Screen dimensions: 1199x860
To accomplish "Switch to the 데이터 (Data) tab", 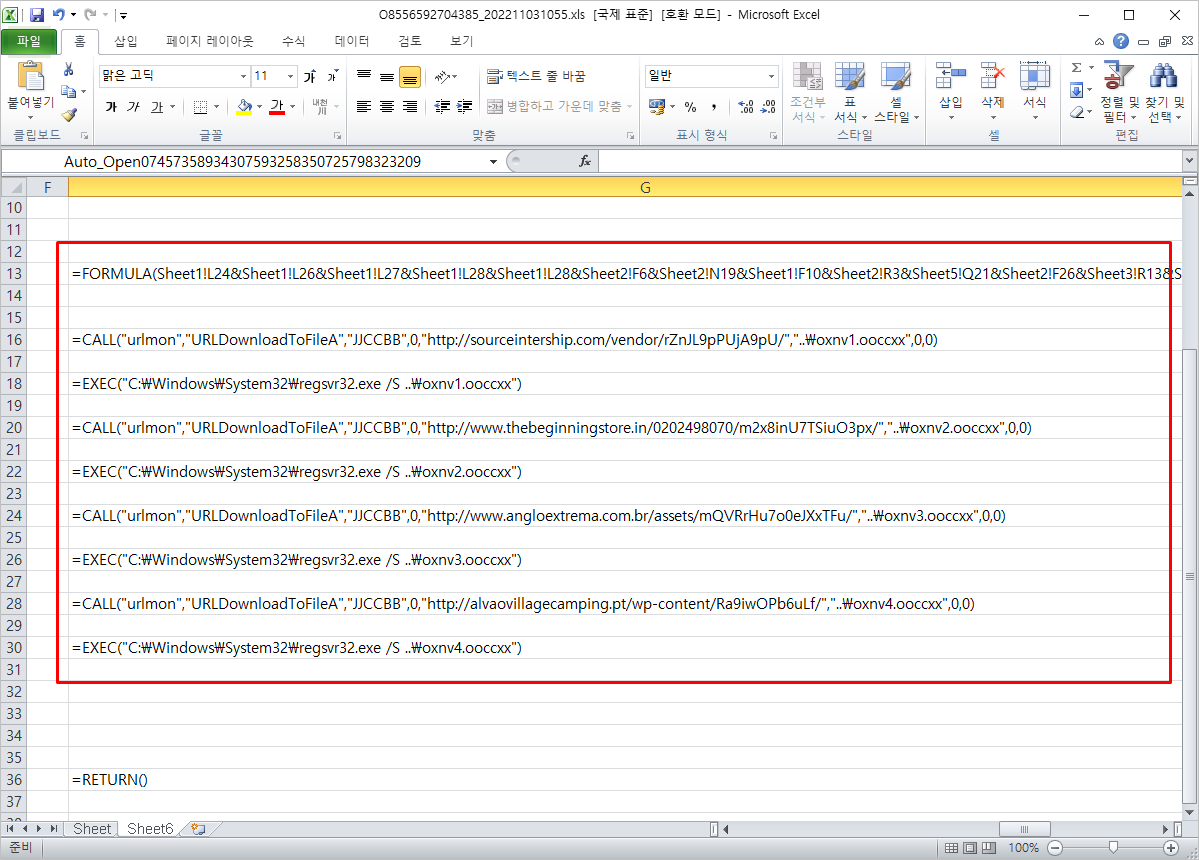I will [352, 41].
